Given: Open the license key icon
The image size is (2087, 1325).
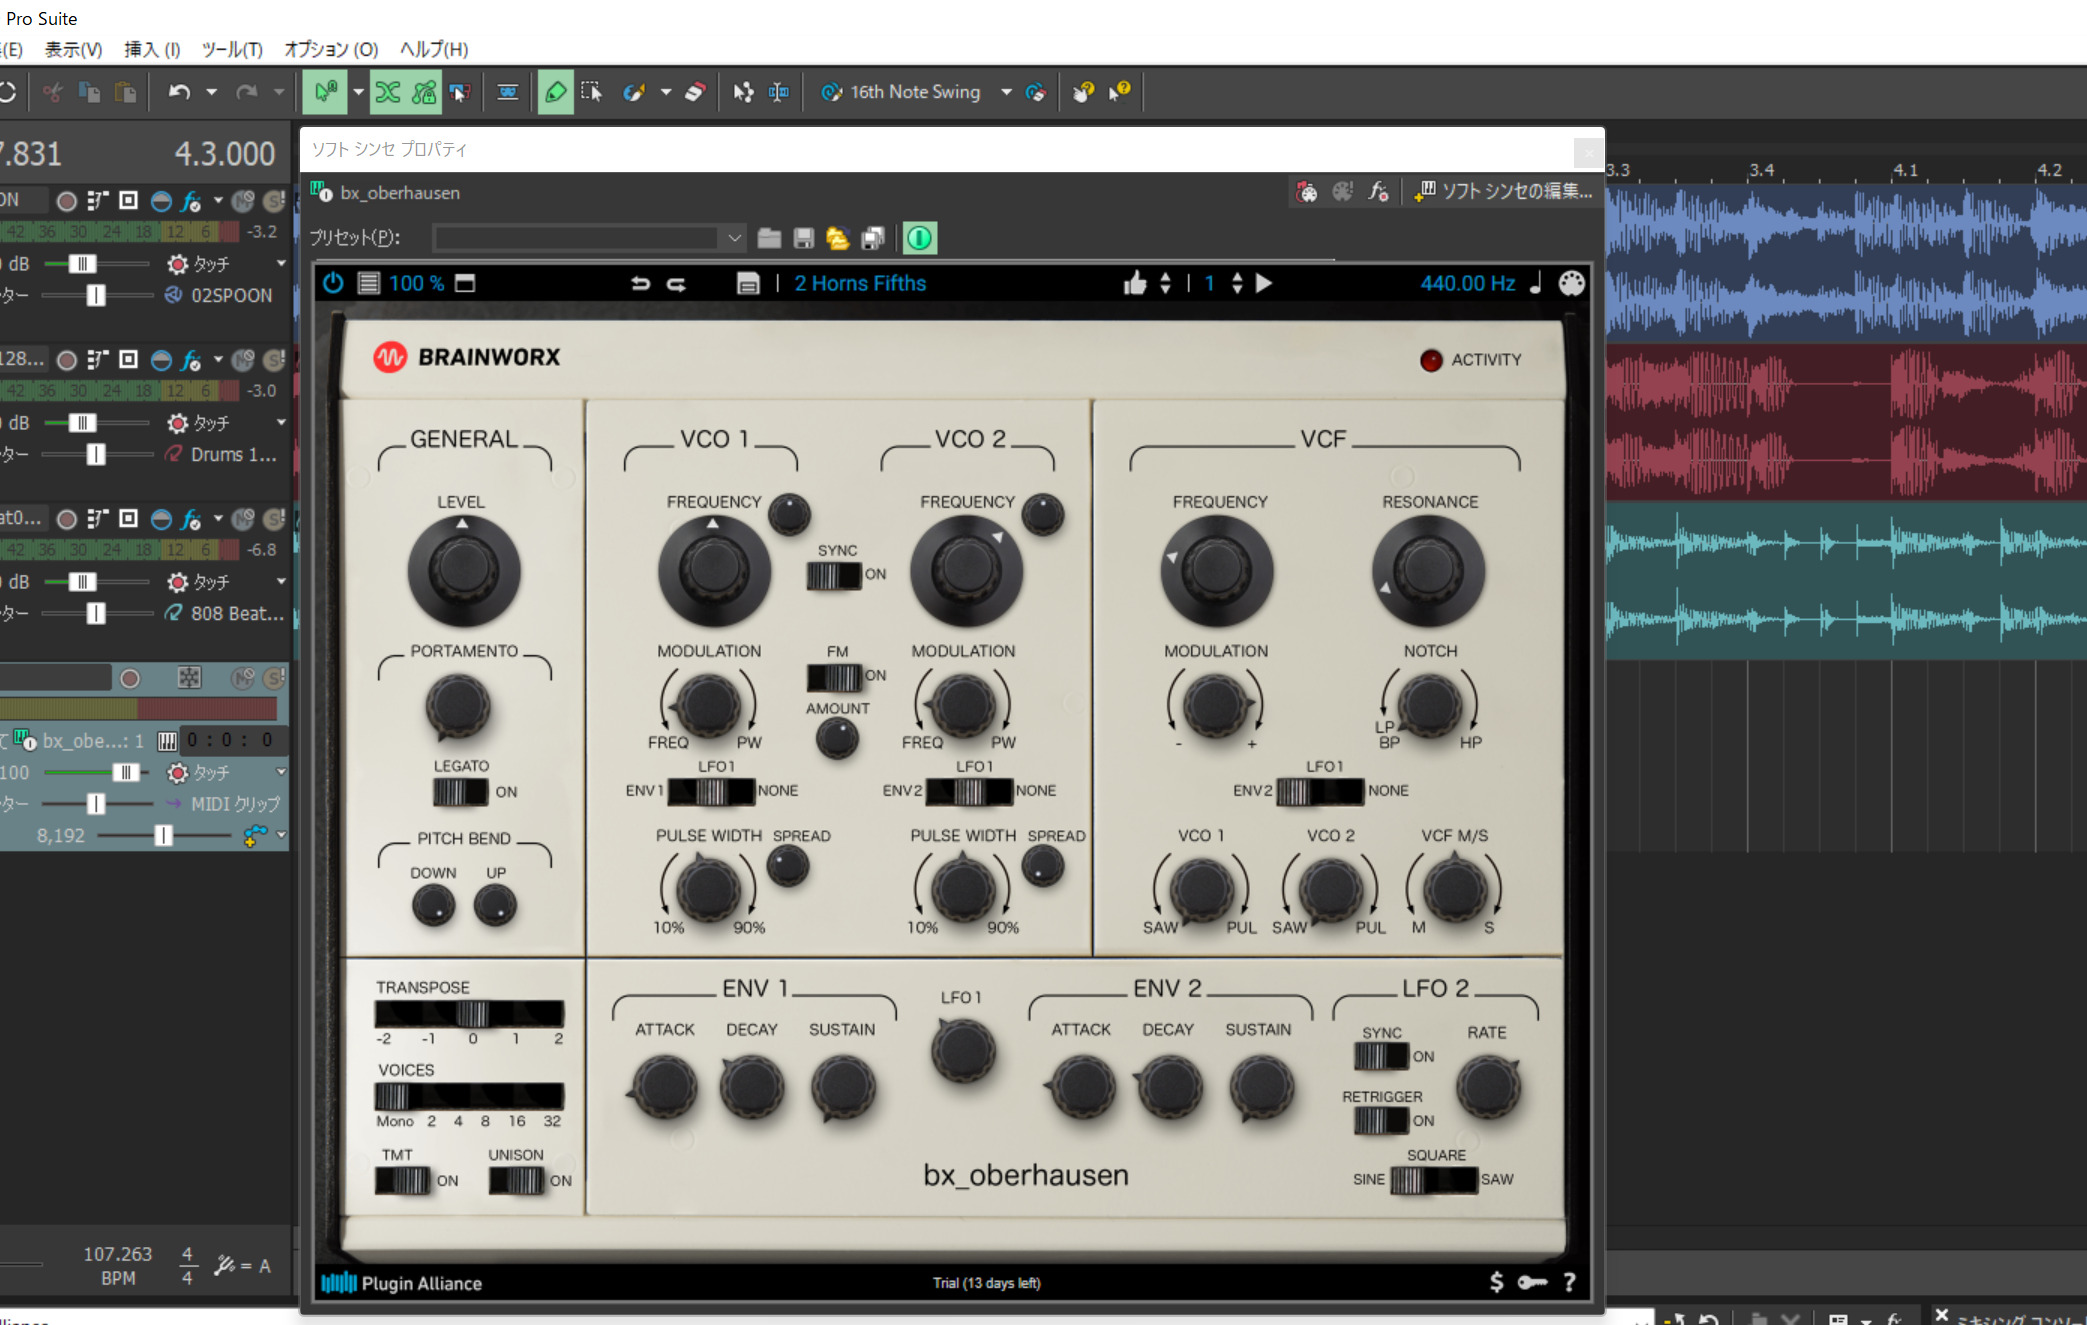Looking at the screenshot, I should pyautogui.click(x=1532, y=1282).
